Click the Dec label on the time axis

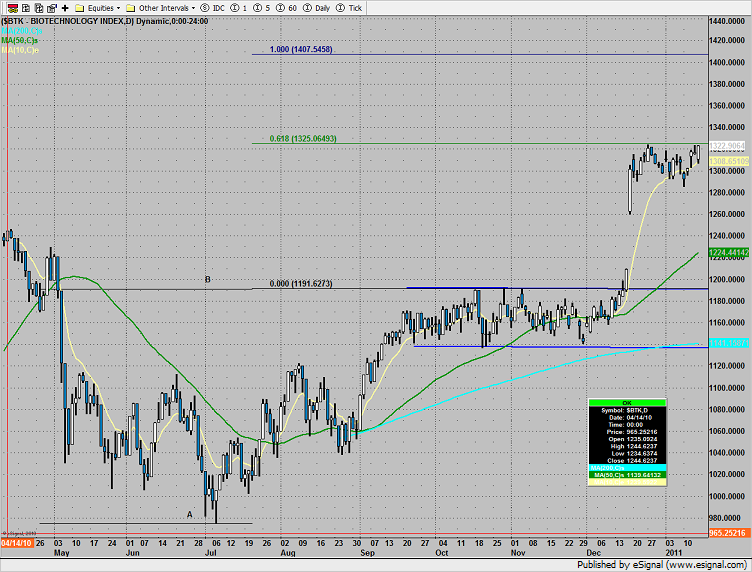click(x=594, y=553)
